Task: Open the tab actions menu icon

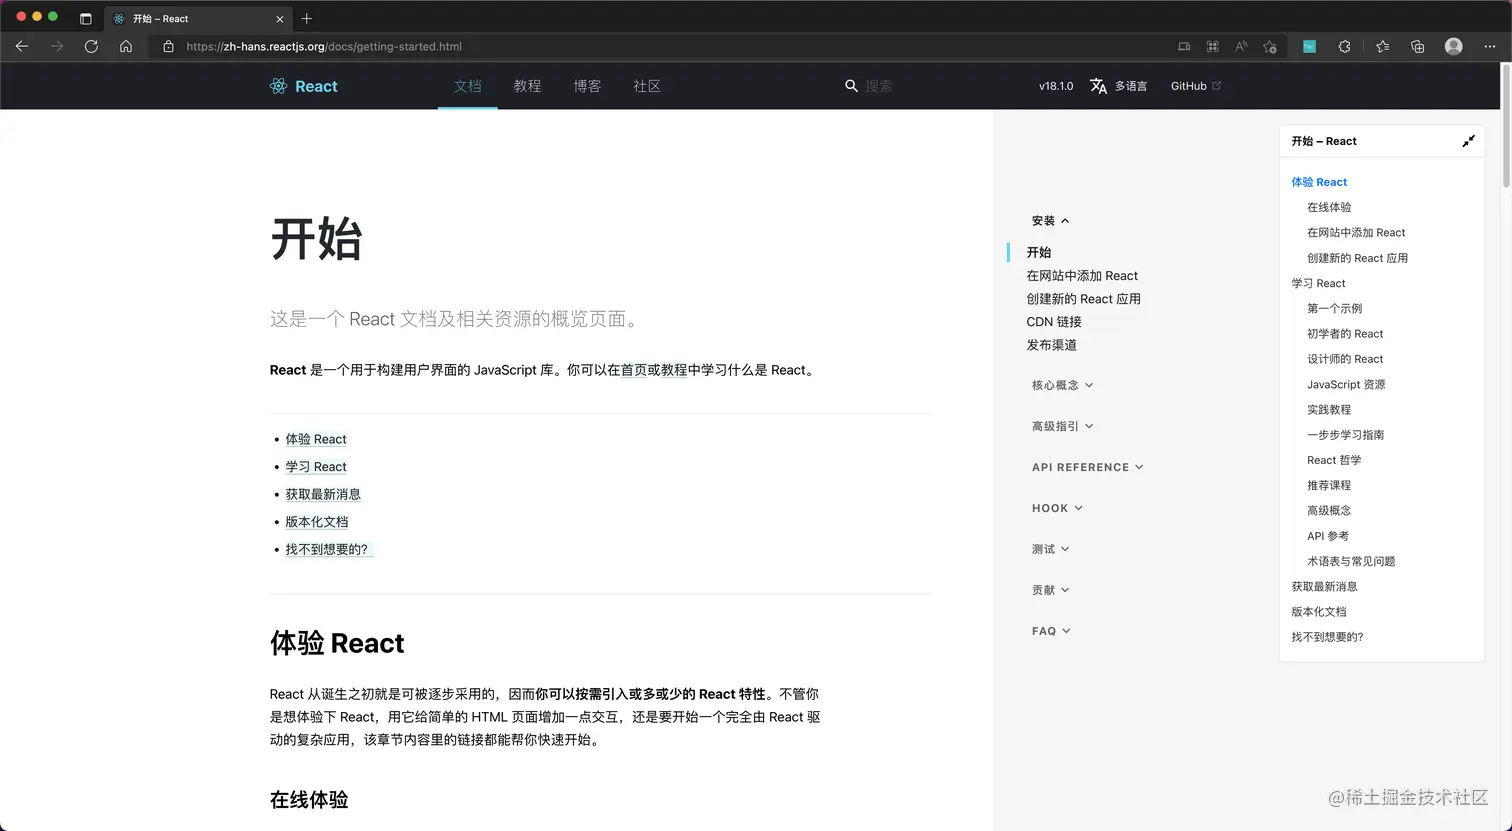Action: point(86,18)
